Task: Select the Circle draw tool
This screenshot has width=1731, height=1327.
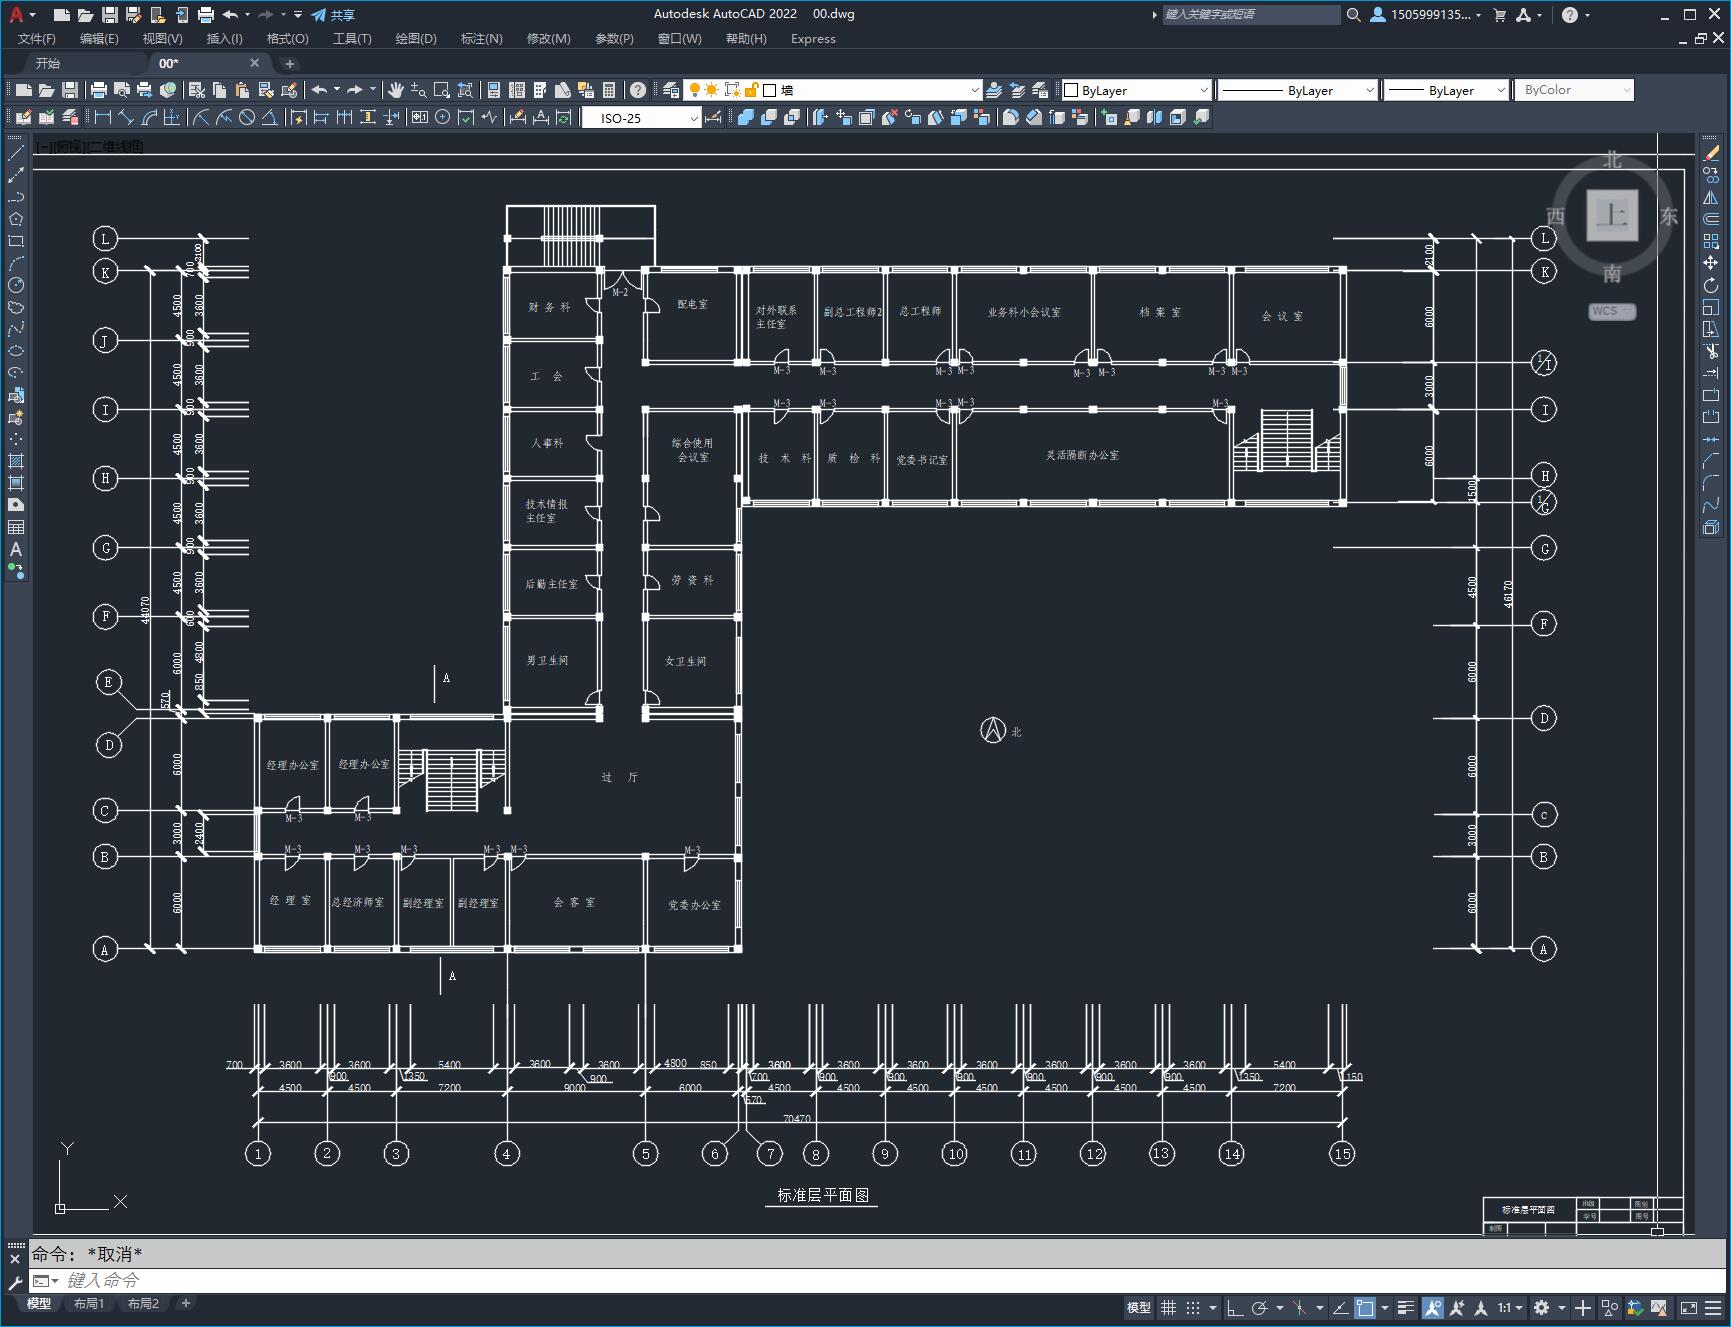Action: coord(16,285)
